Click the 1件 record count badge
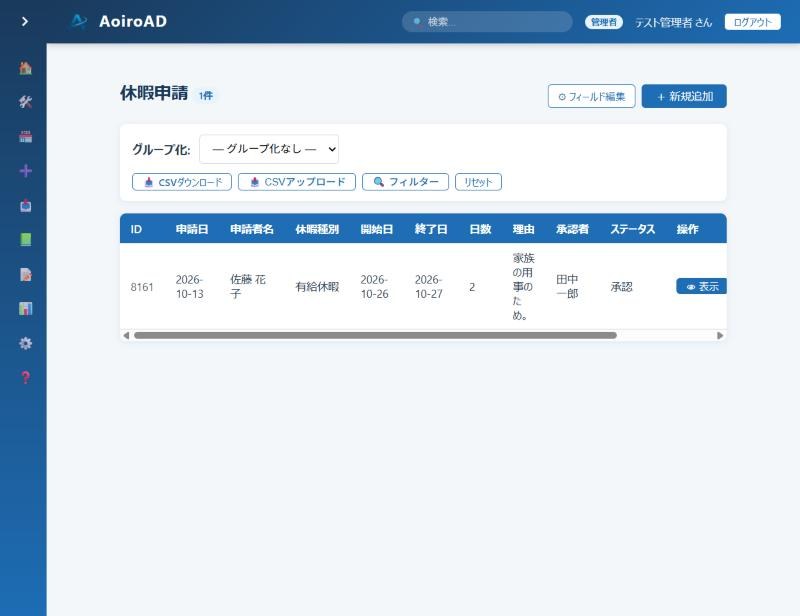The image size is (800, 616). click(206, 95)
